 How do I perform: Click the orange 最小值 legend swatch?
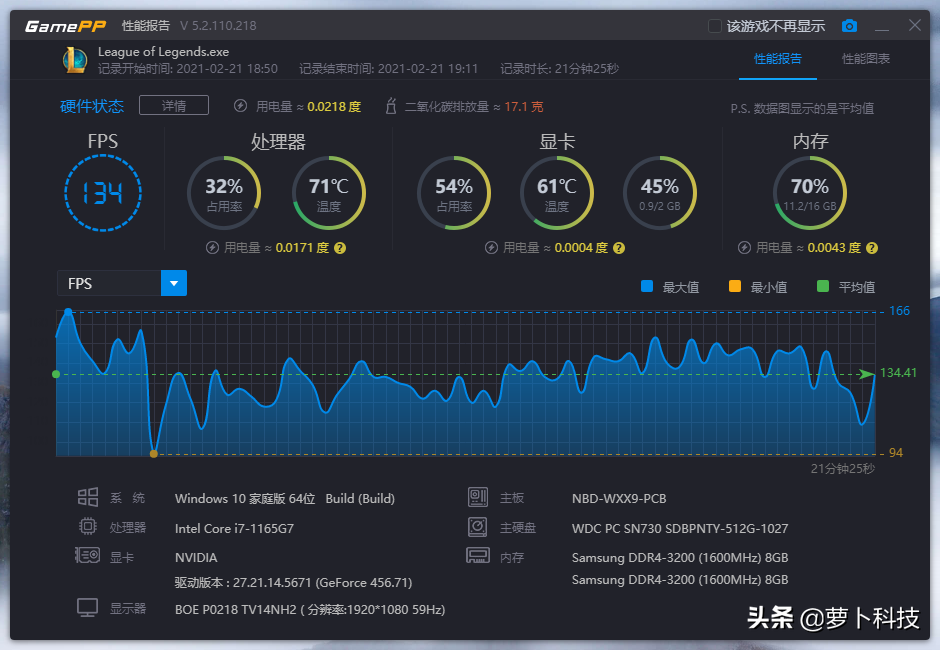coord(735,286)
